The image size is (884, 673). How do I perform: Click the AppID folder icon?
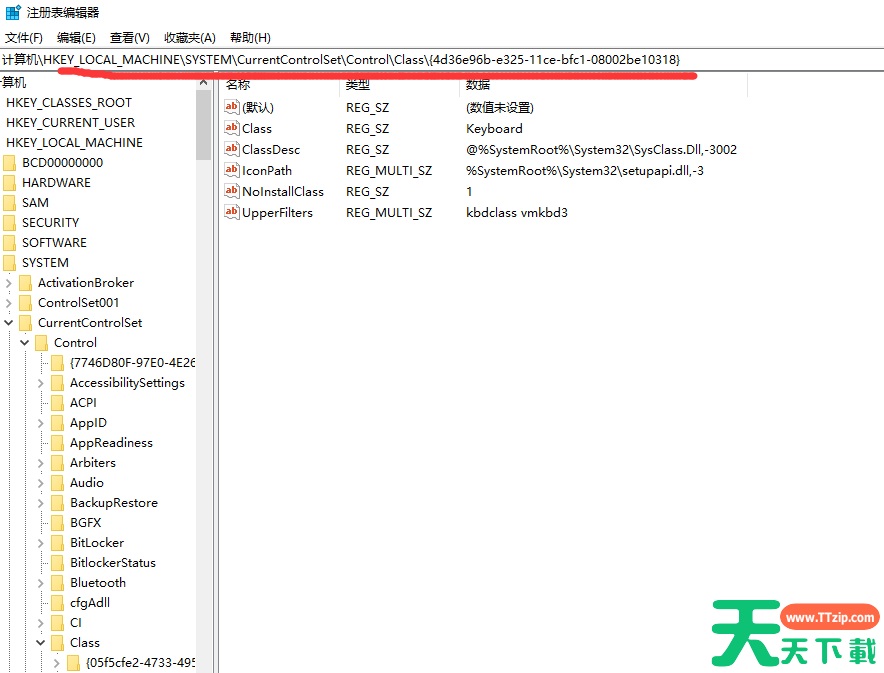tap(58, 423)
